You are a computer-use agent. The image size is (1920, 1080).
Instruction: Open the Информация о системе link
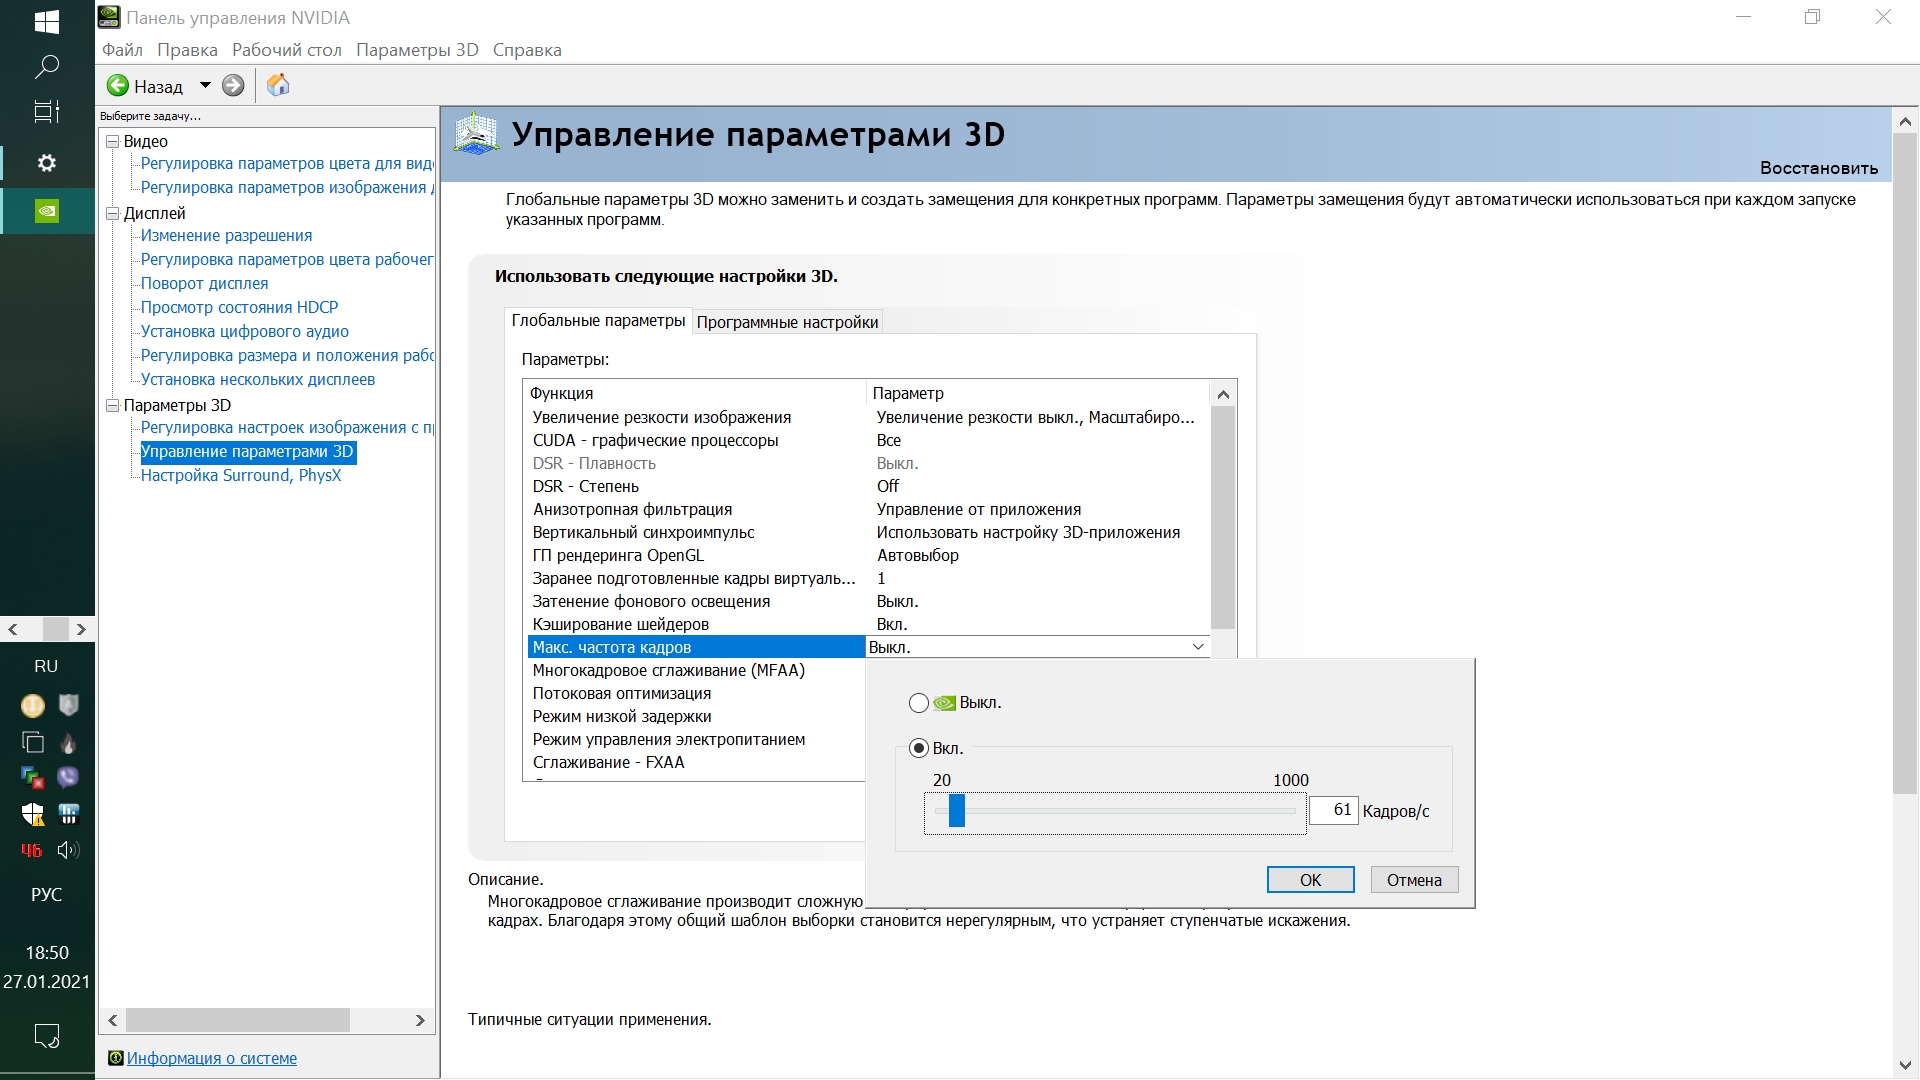[x=211, y=1058]
